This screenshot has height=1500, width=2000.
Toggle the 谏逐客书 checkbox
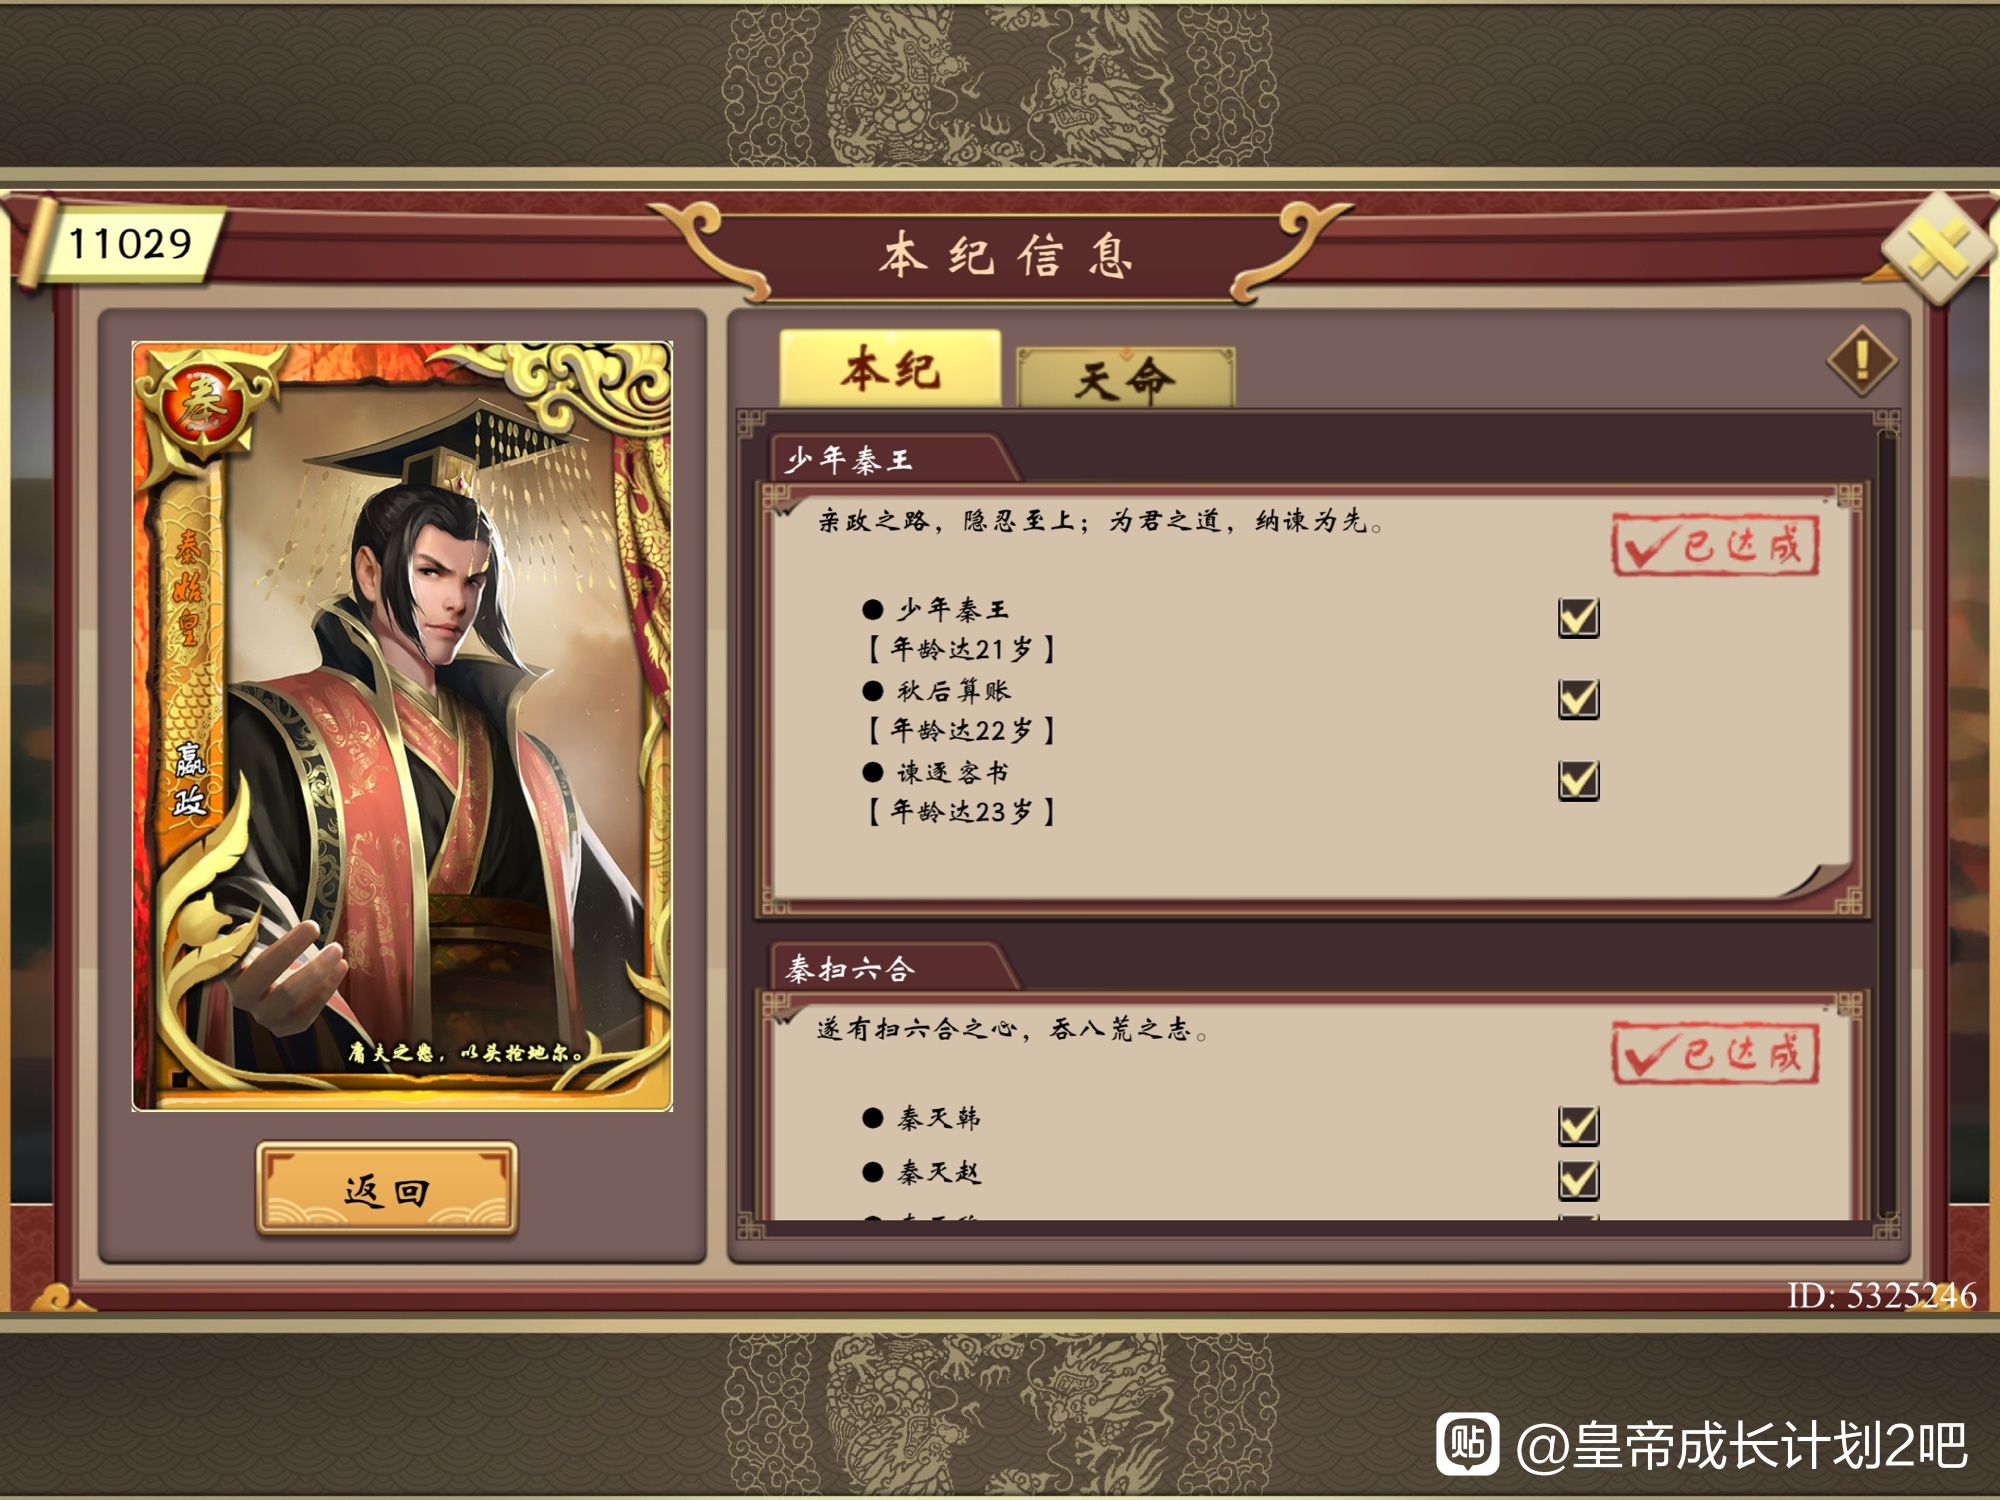[x=1578, y=779]
